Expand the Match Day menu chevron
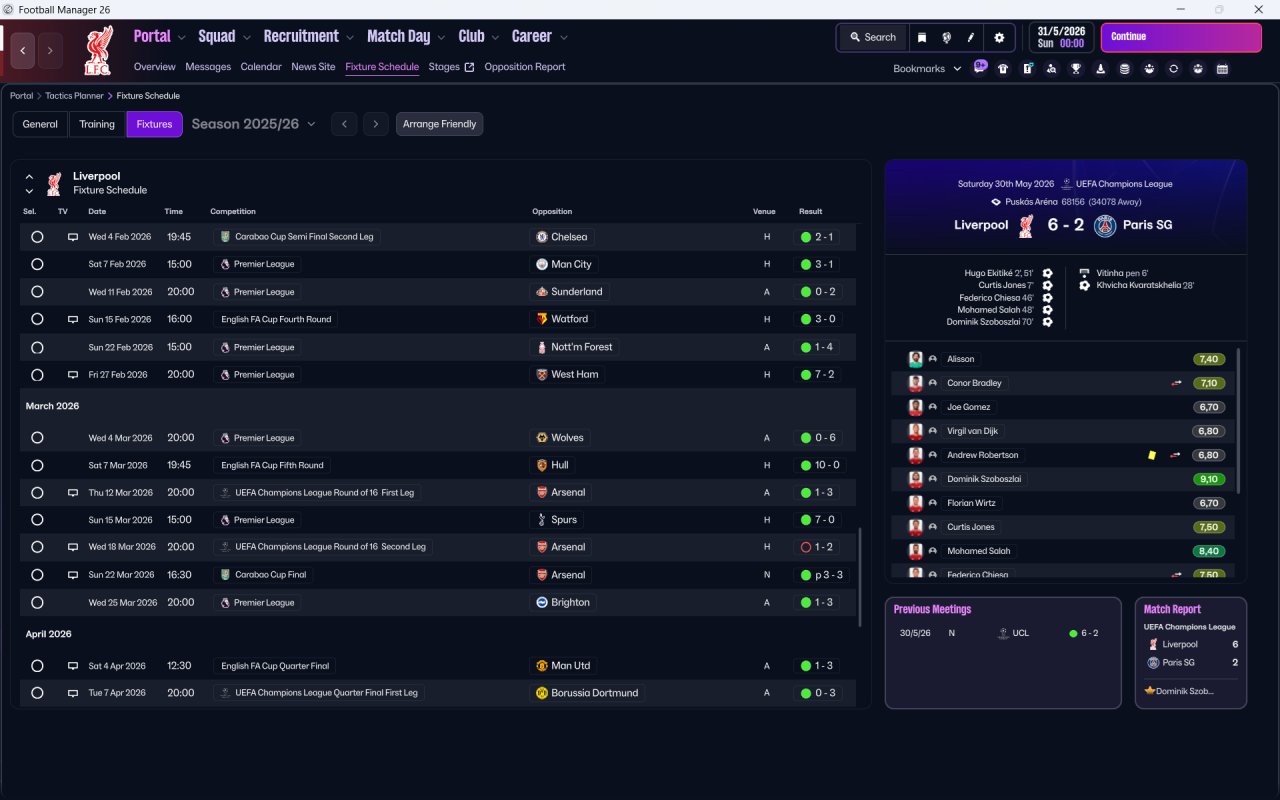1280x800 pixels. (441, 38)
